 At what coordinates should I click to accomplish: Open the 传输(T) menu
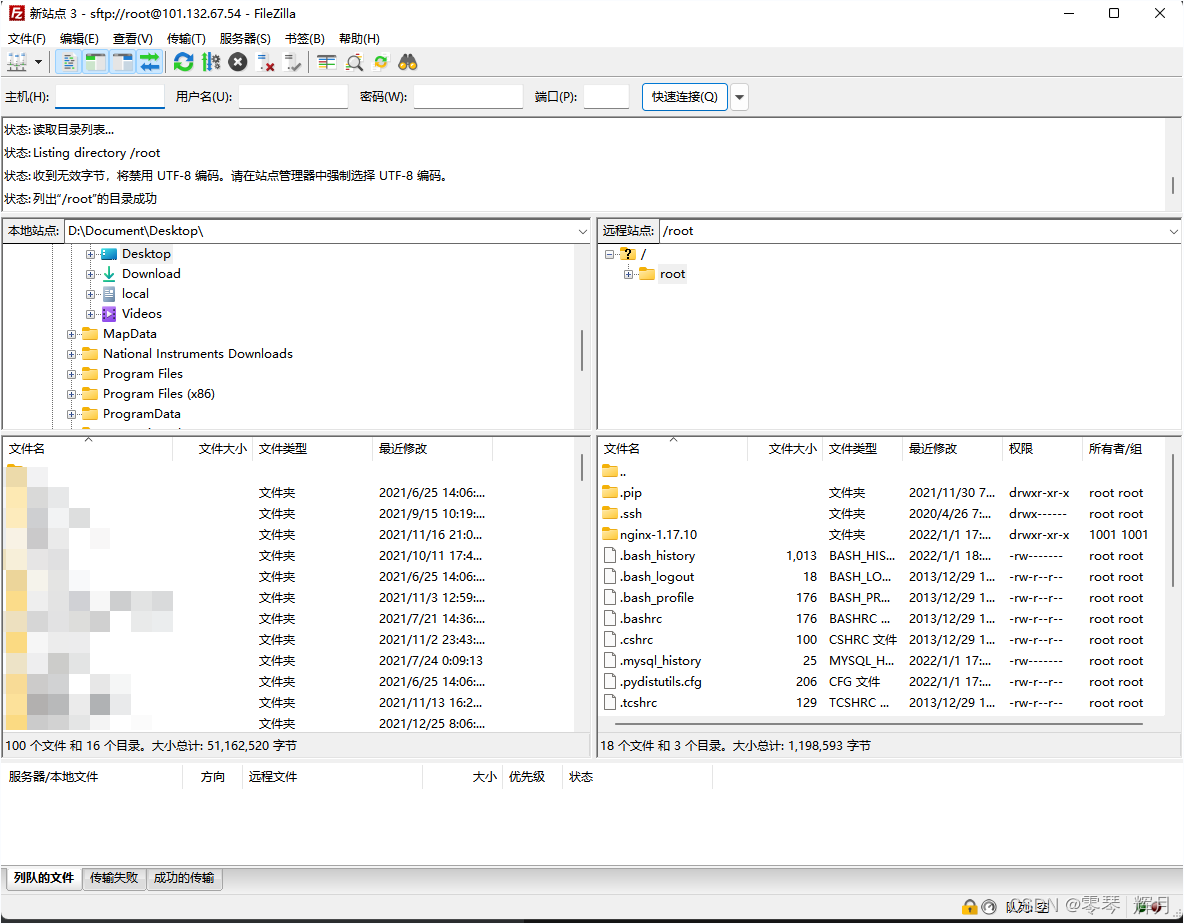(186, 38)
